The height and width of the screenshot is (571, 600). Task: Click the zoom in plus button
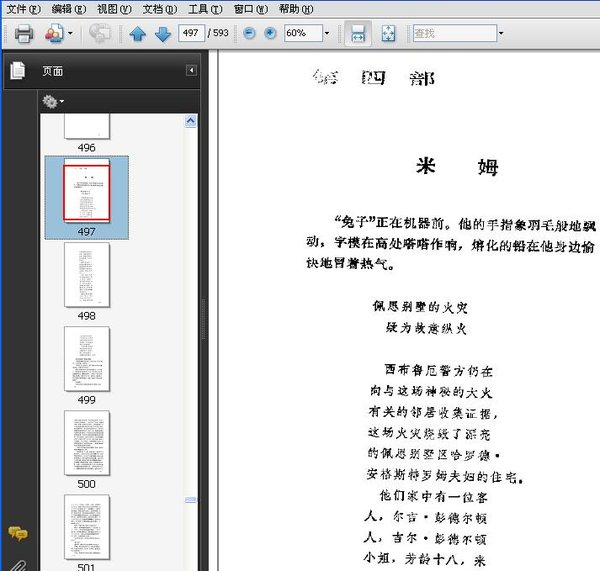[x=269, y=33]
